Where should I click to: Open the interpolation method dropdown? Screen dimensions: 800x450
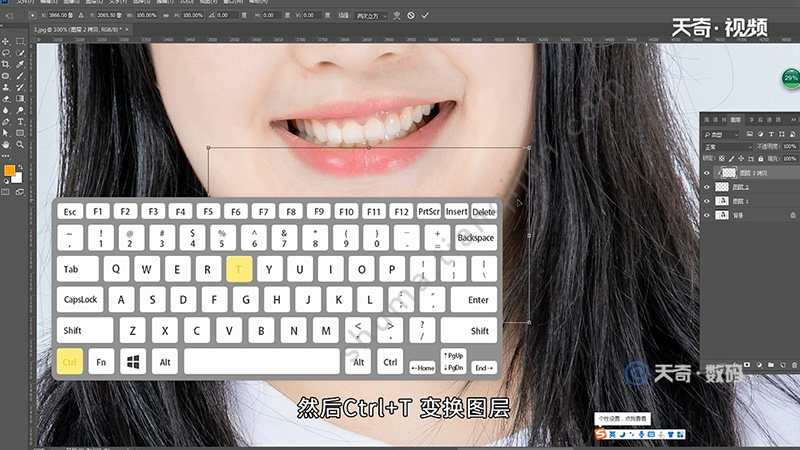371,16
